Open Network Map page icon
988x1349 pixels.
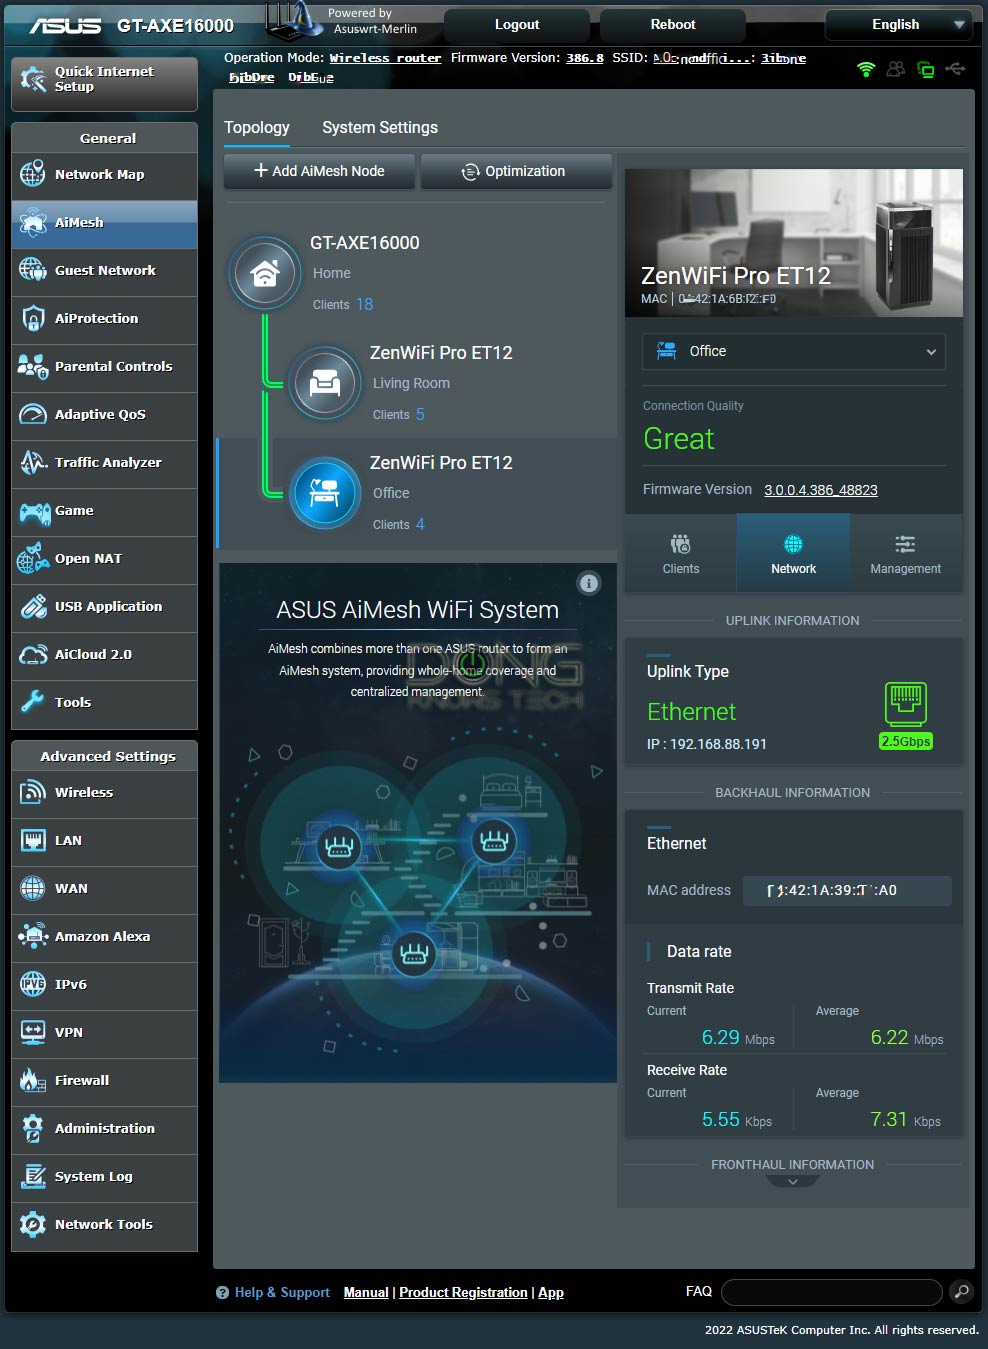pos(33,174)
